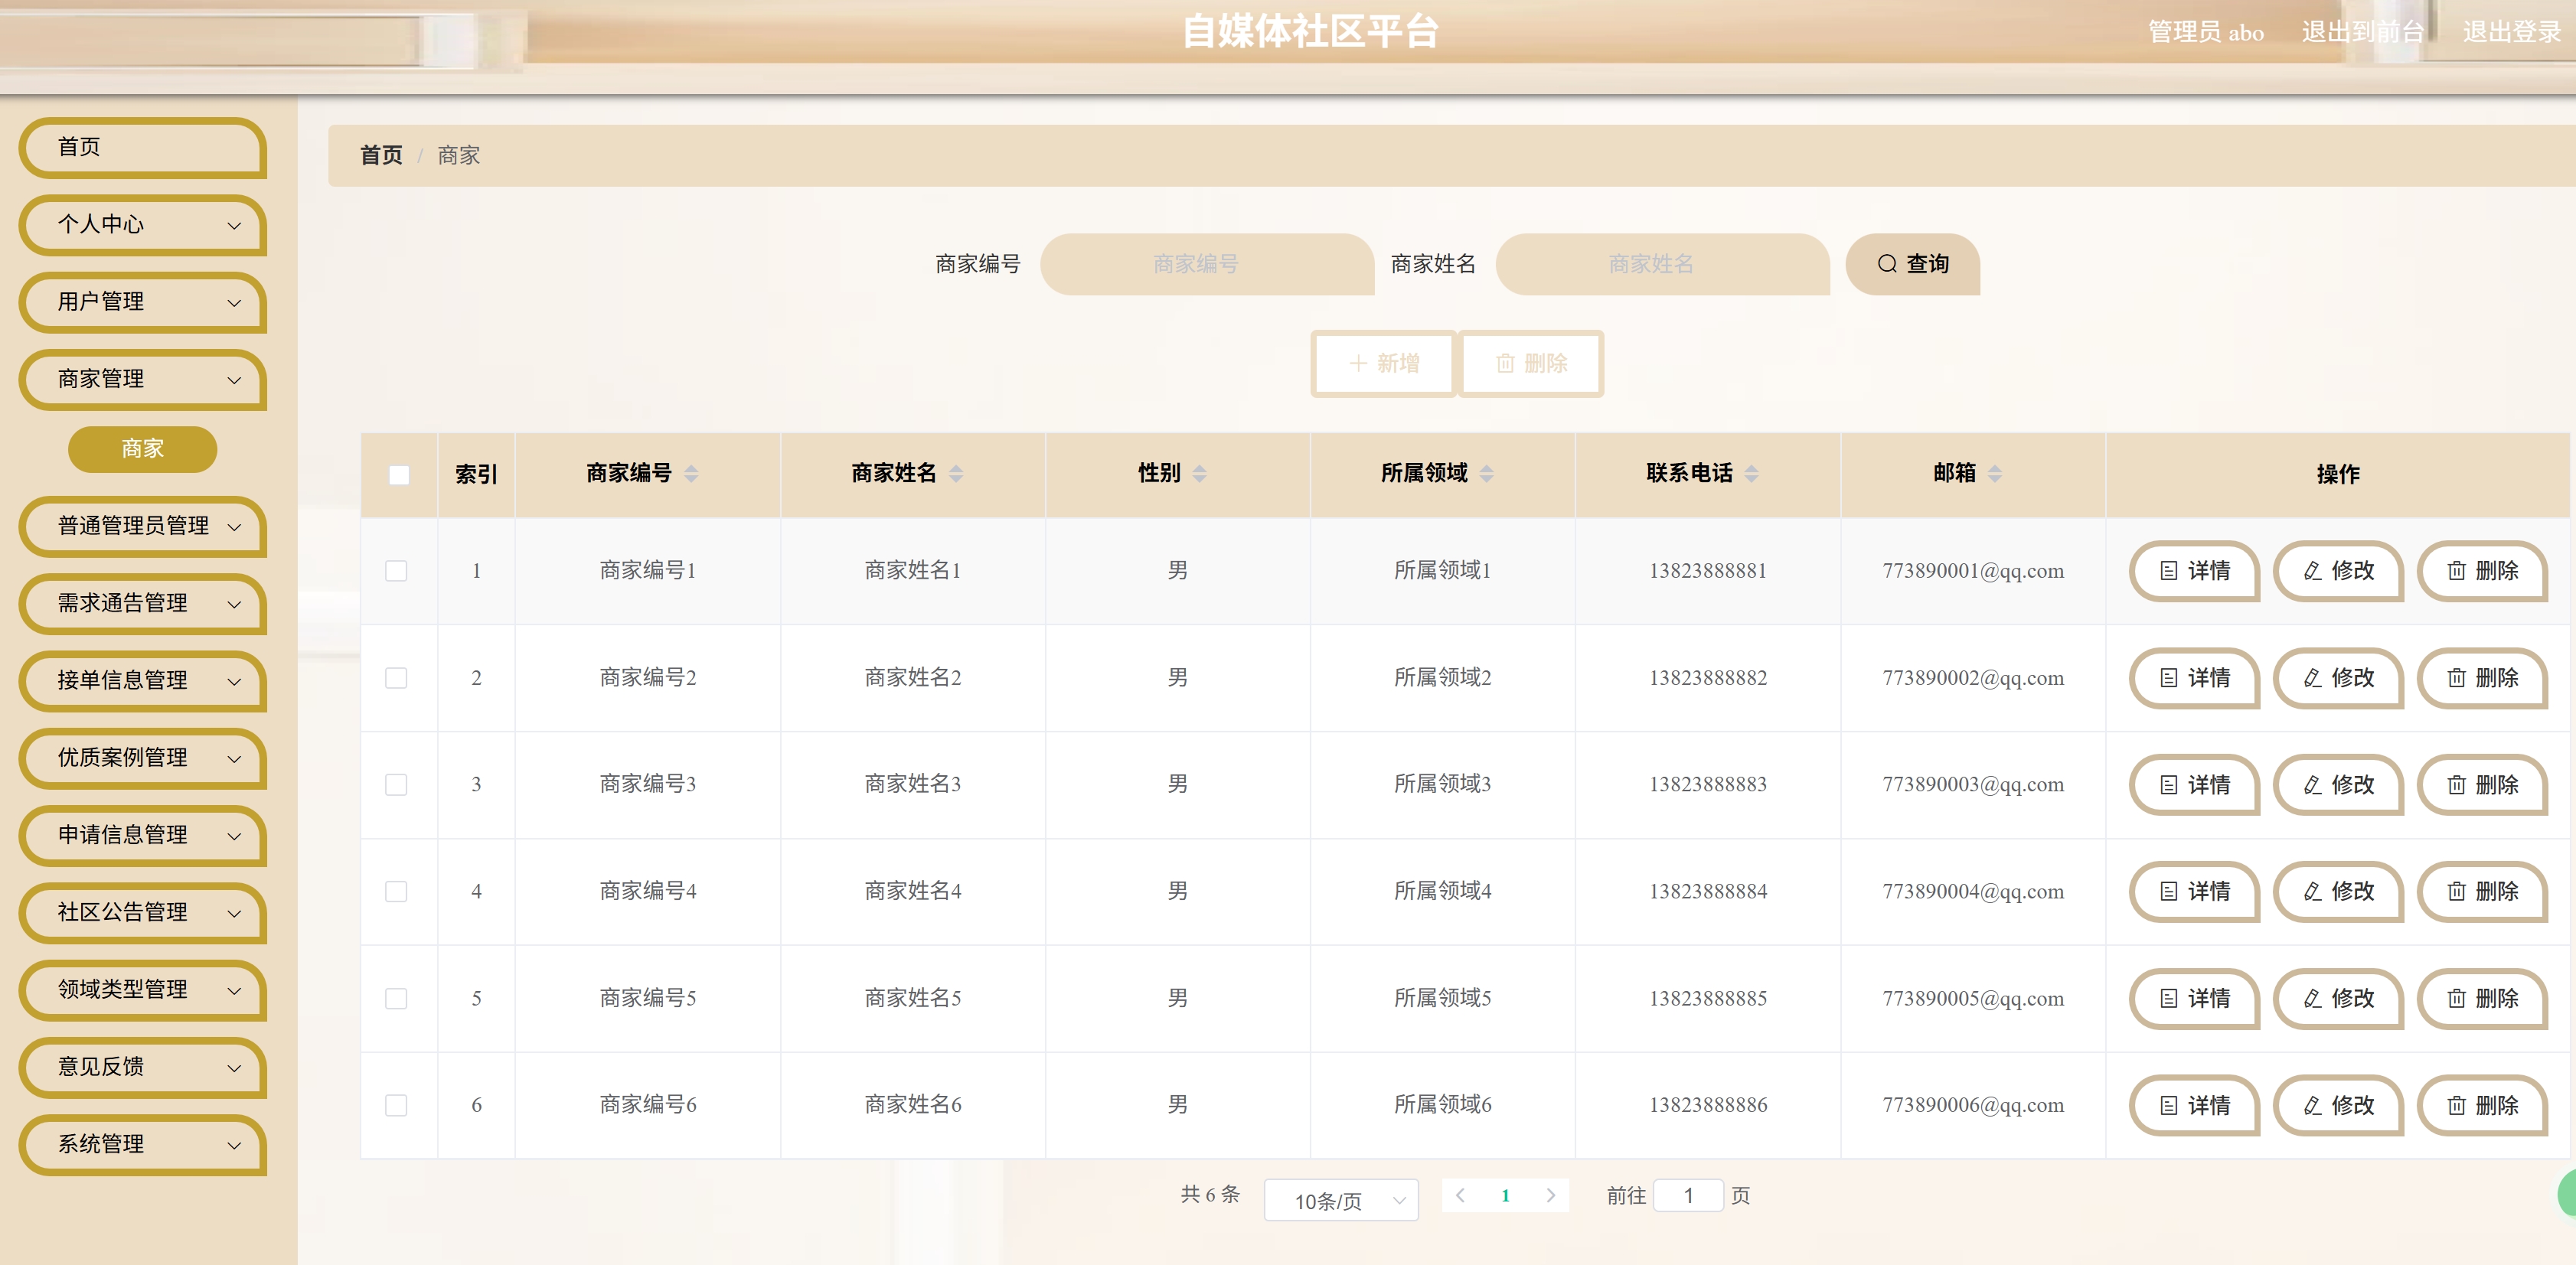Click the plus icon on 新增
The height and width of the screenshot is (1265, 2576).
pyautogui.click(x=1358, y=364)
